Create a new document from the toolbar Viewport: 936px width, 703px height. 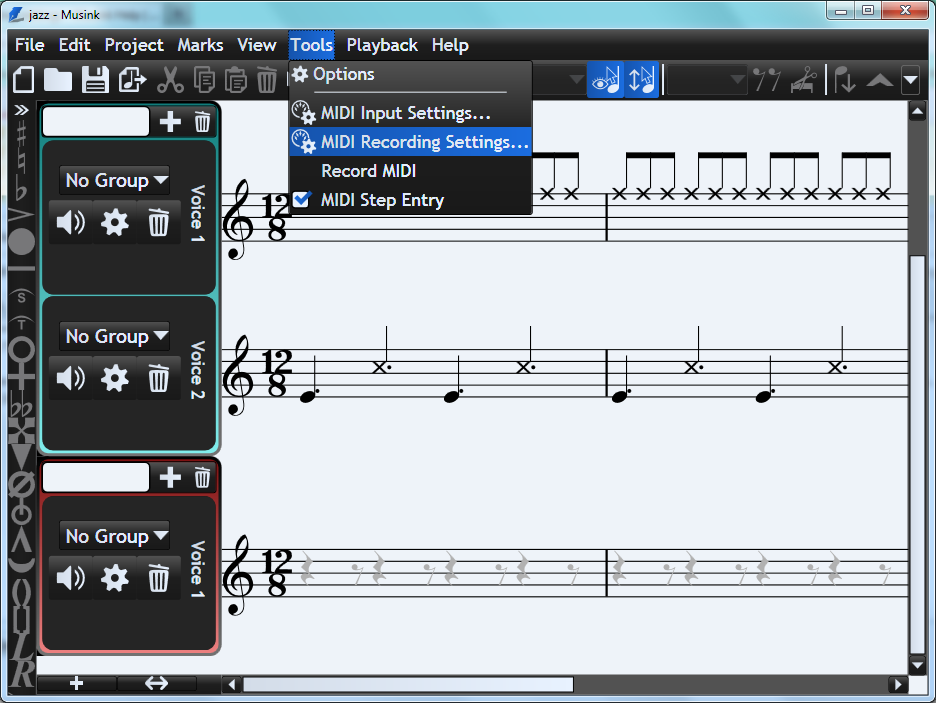pyautogui.click(x=24, y=80)
